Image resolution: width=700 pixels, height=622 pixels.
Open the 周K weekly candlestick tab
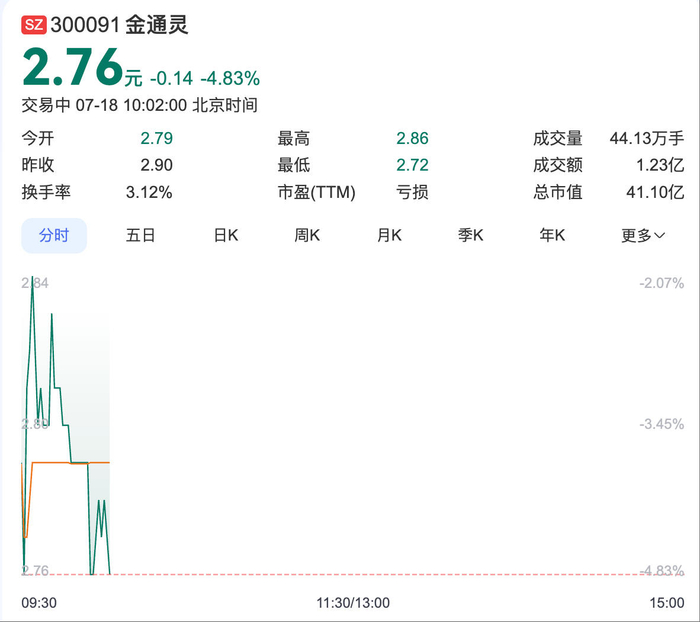(307, 235)
